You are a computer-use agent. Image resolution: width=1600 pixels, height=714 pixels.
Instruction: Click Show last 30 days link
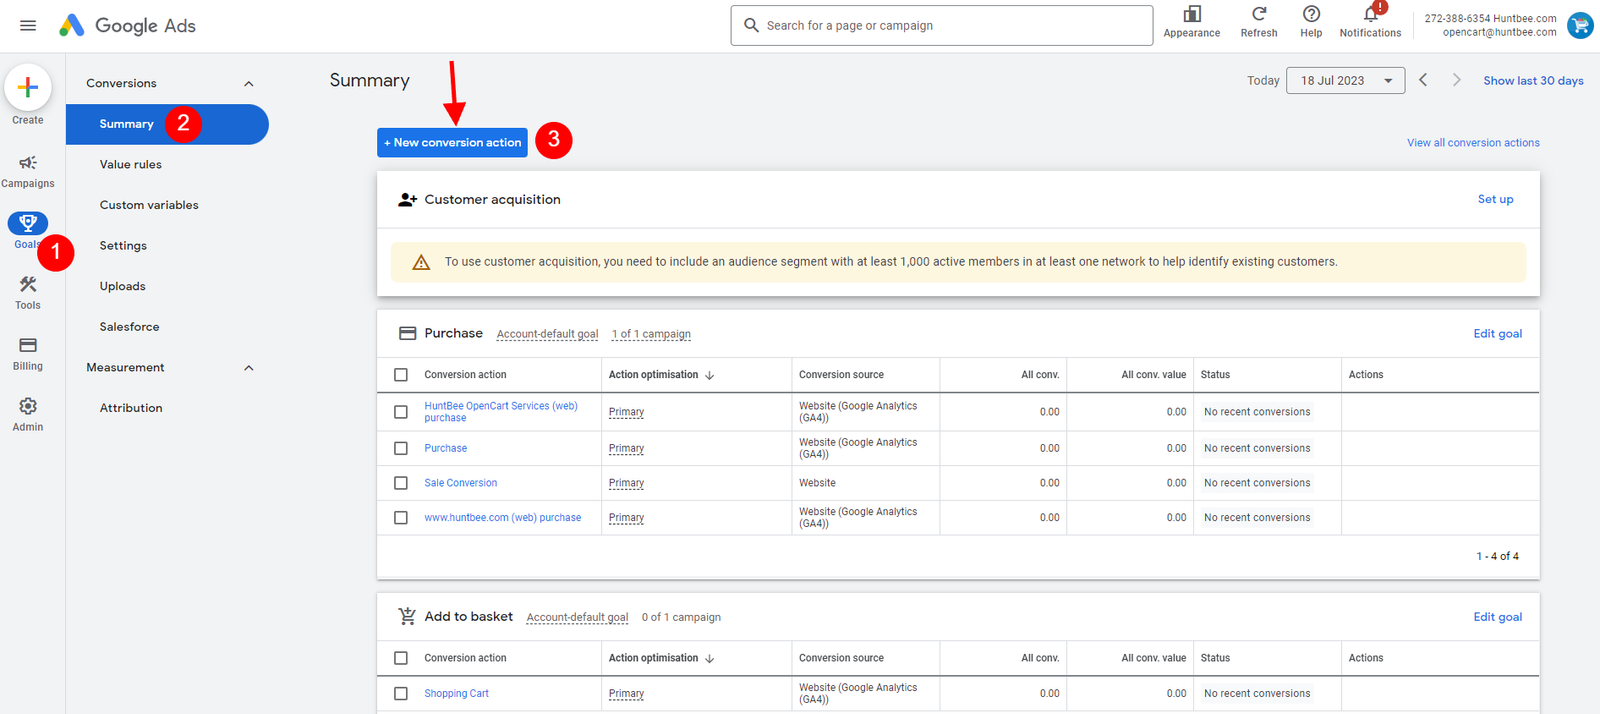[1533, 81]
